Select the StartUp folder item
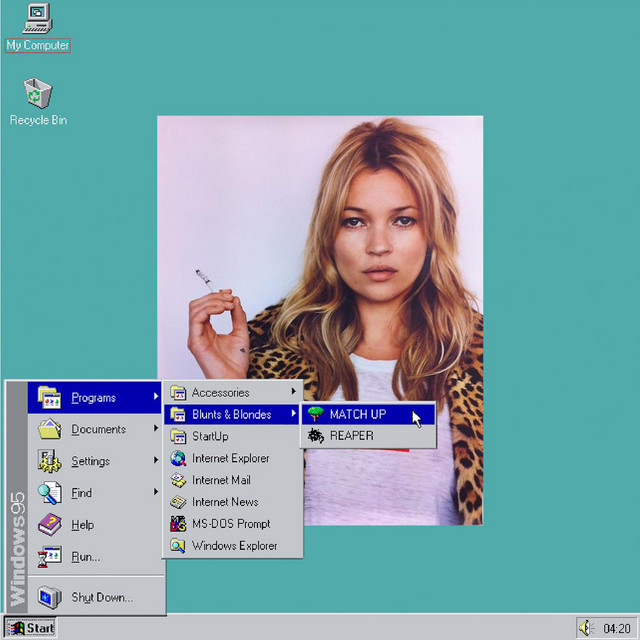 pyautogui.click(x=233, y=436)
